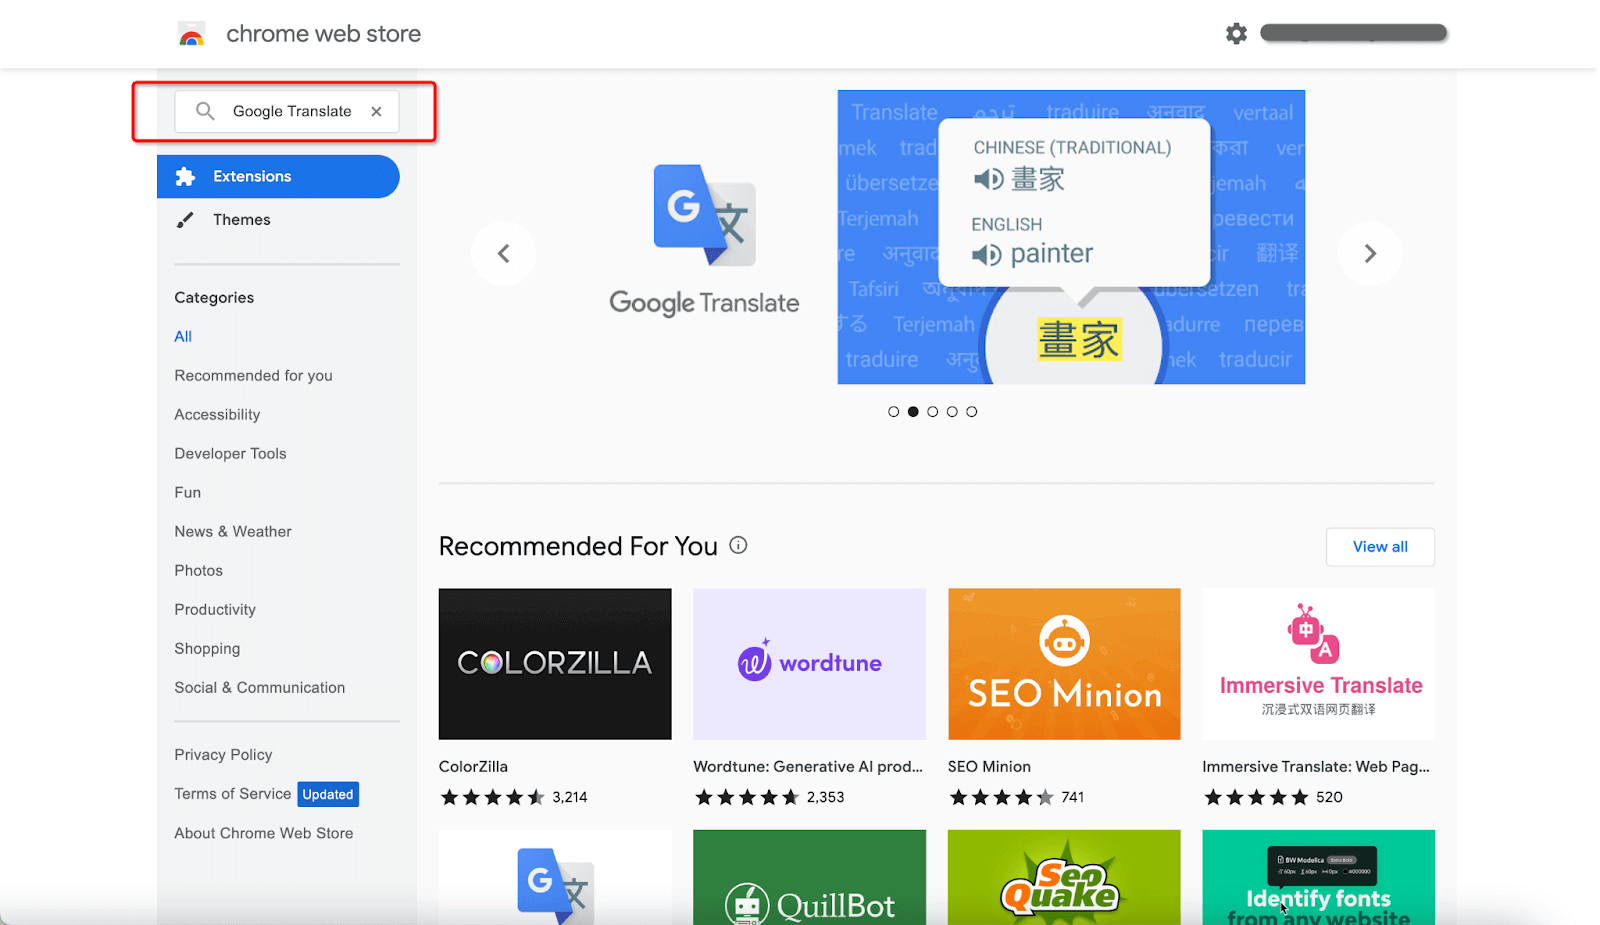Choose the All category

click(x=183, y=337)
